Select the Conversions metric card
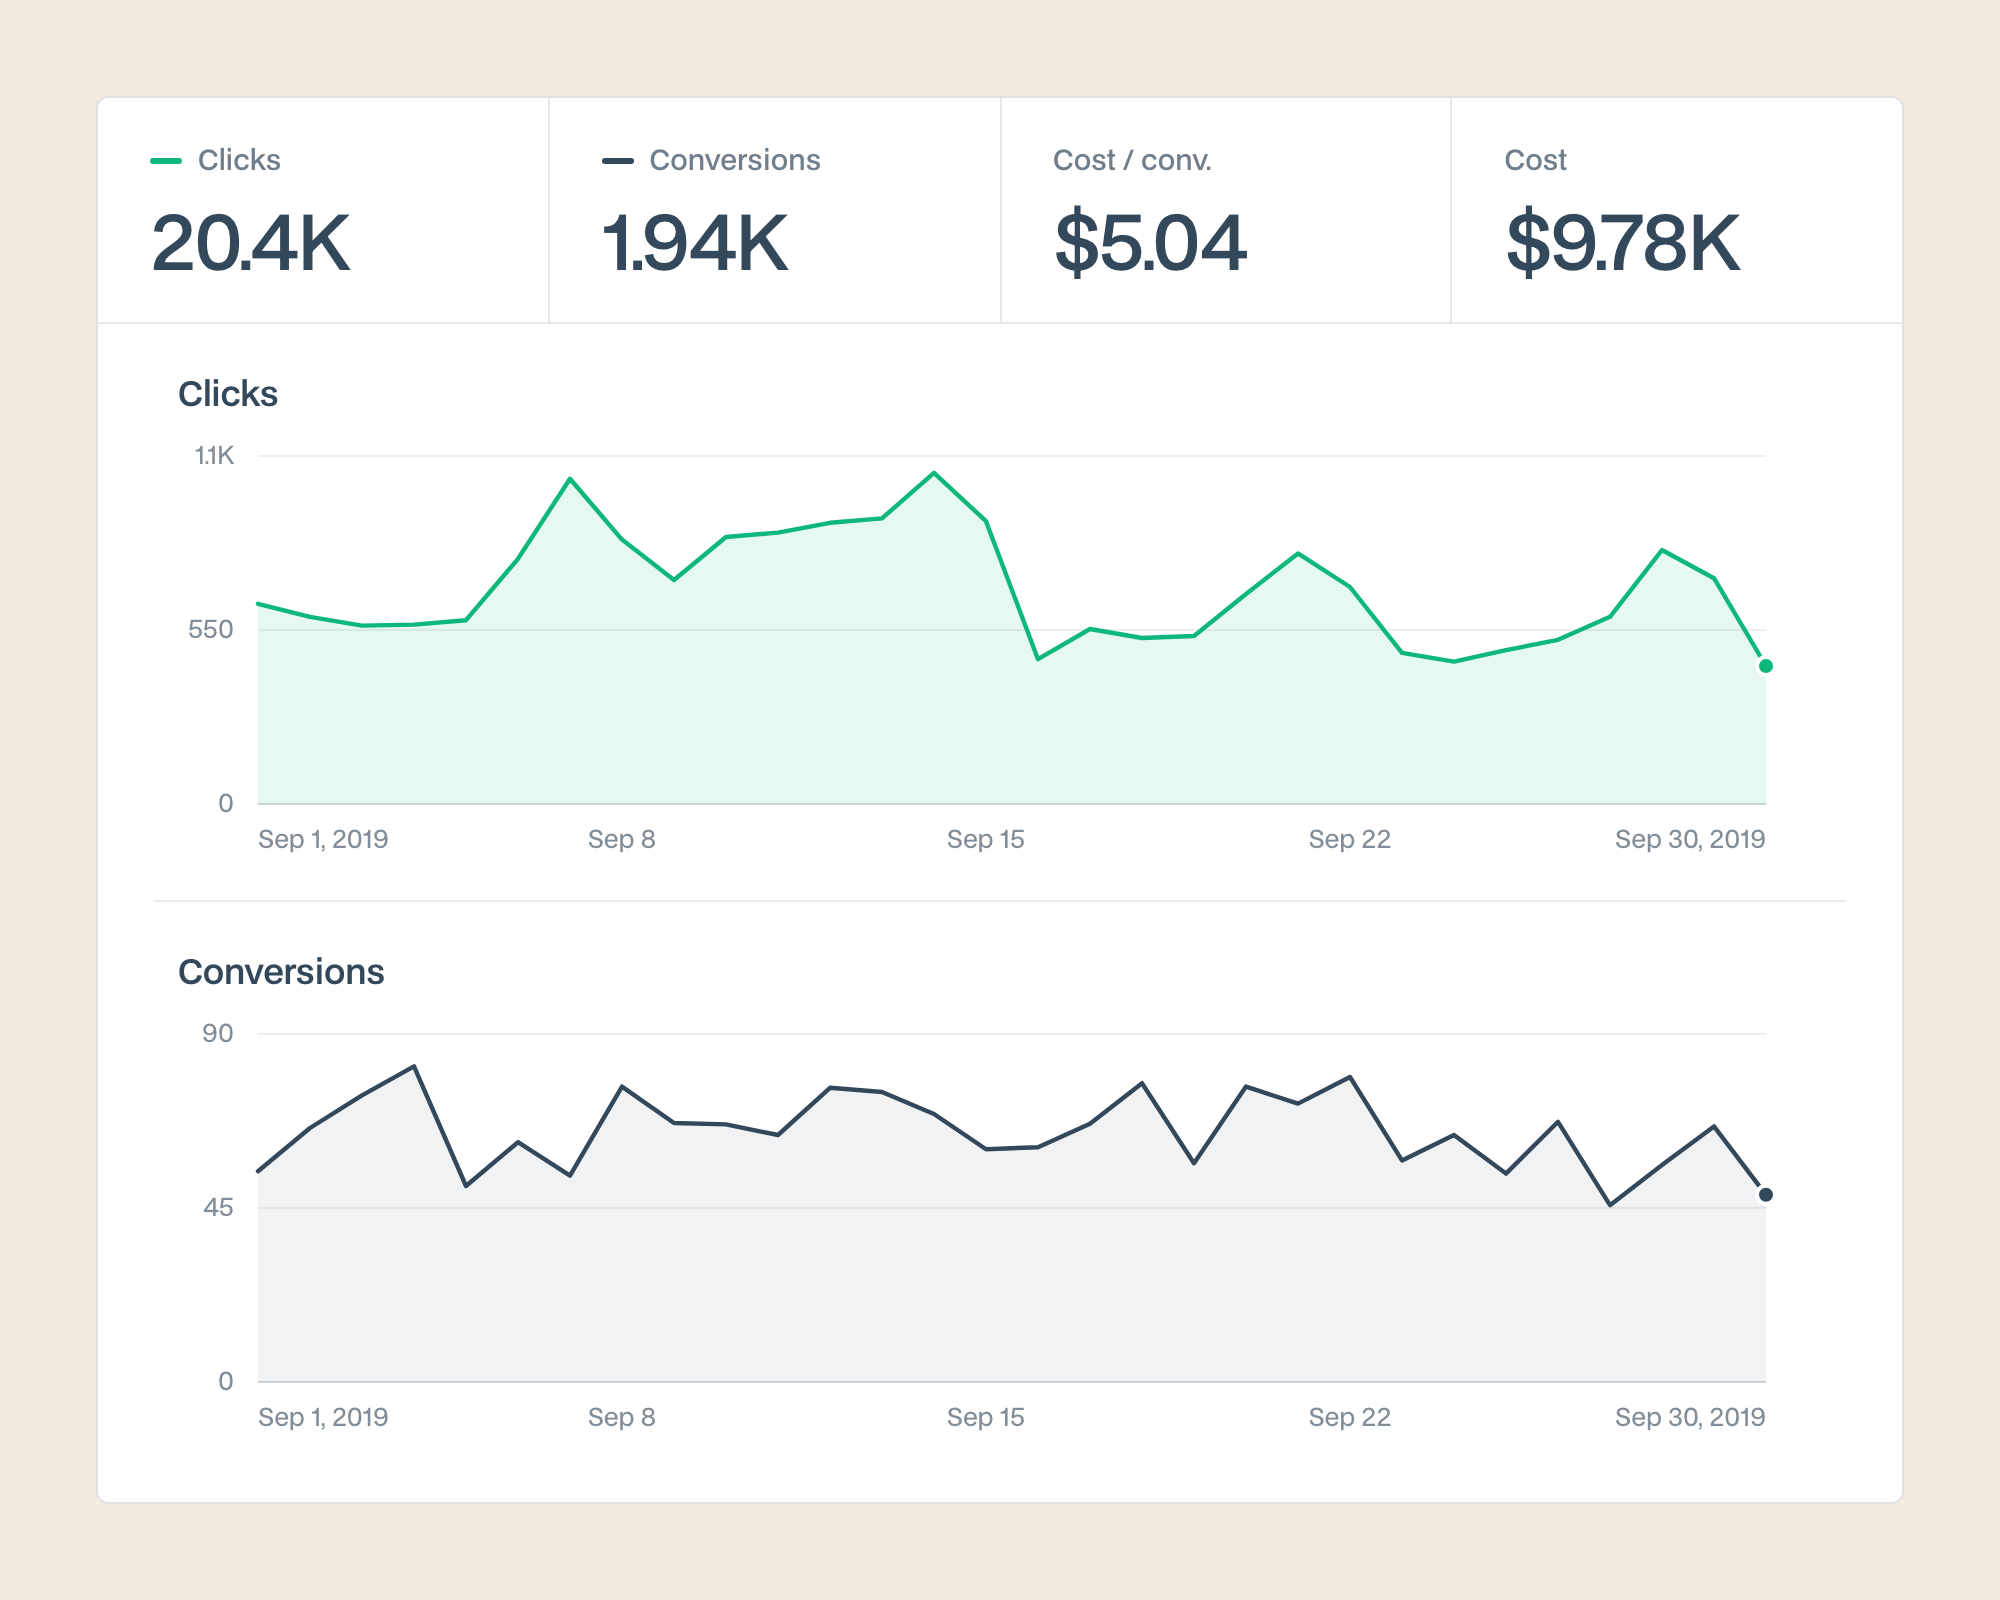Image resolution: width=2000 pixels, height=1600 pixels. 775,210
